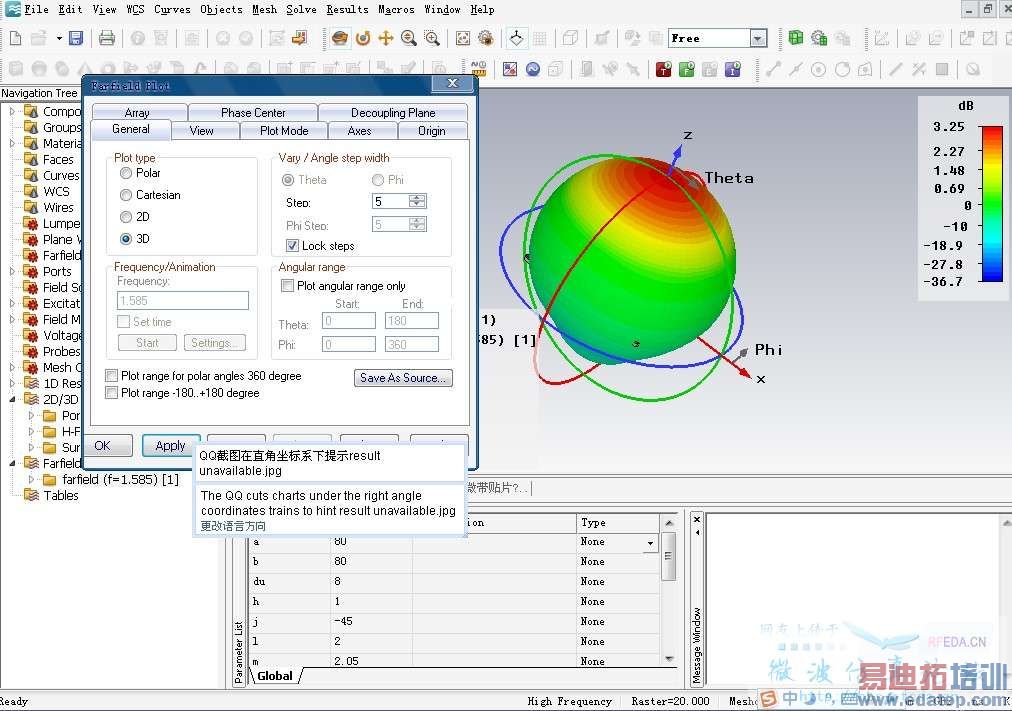Image resolution: width=1012 pixels, height=711 pixels.
Task: Click the Print icon
Action: pyautogui.click(x=106, y=38)
